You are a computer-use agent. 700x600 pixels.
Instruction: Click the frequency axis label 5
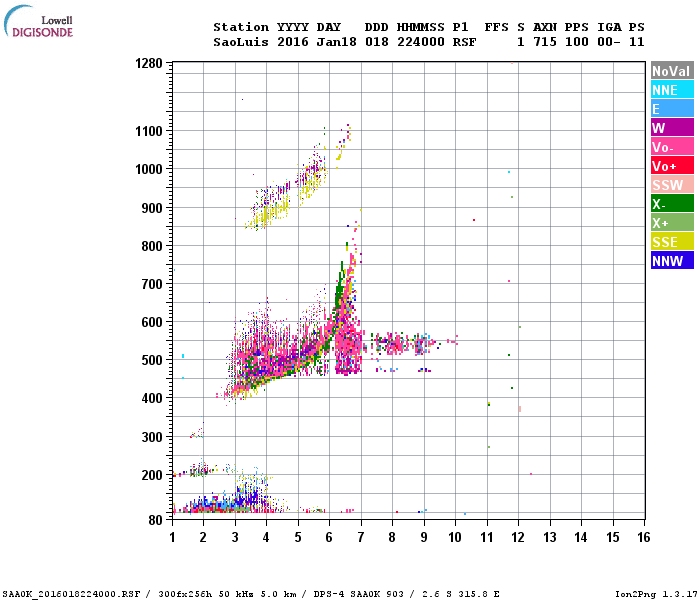pyautogui.click(x=298, y=537)
